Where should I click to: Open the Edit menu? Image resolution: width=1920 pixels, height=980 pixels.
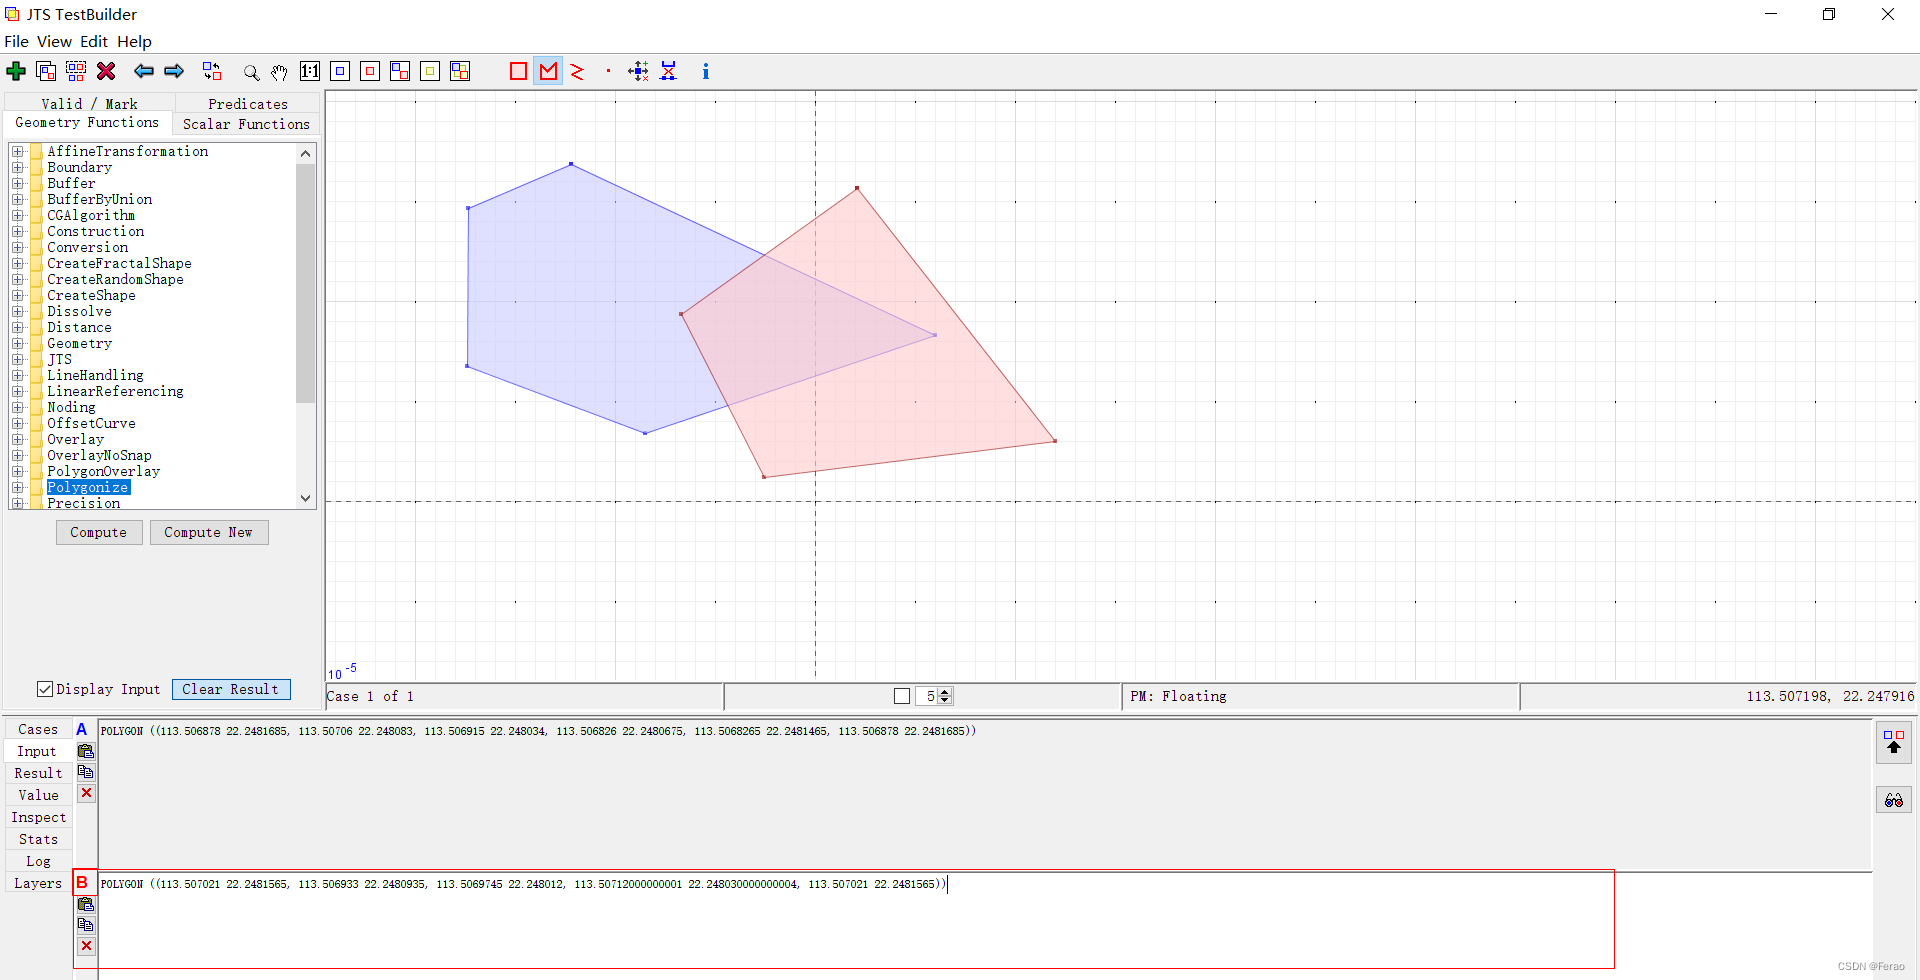coord(94,41)
